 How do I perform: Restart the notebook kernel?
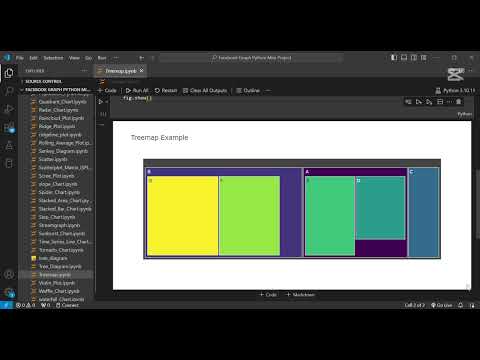(166, 90)
